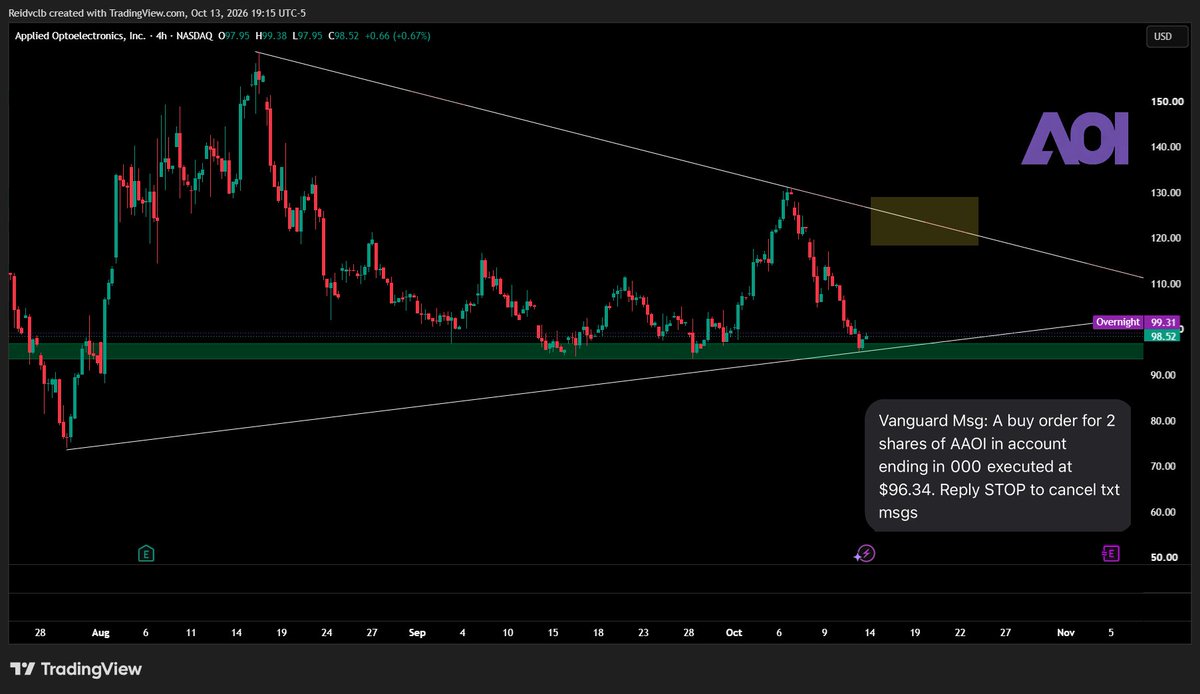Screen dimensions: 1200x694
Task: Click the Nov label on time axis
Action: 1066,633
